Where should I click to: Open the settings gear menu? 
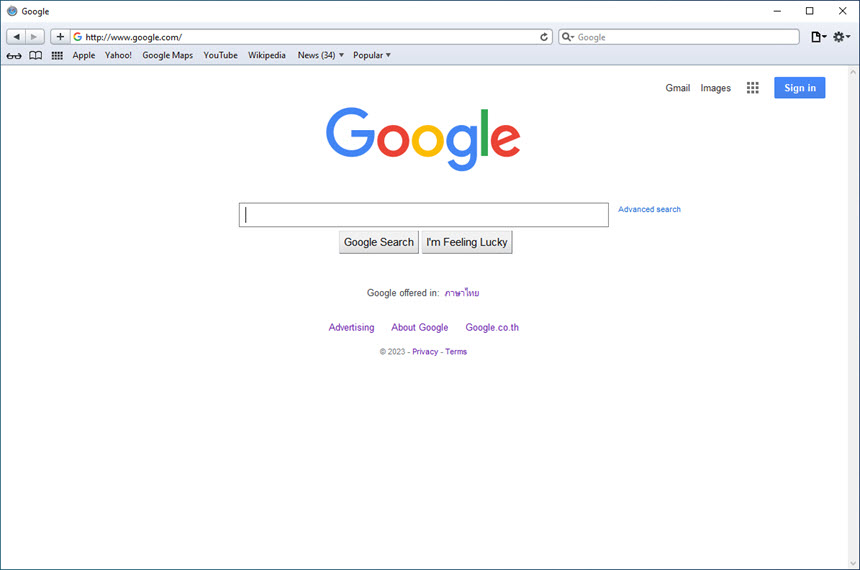click(841, 37)
